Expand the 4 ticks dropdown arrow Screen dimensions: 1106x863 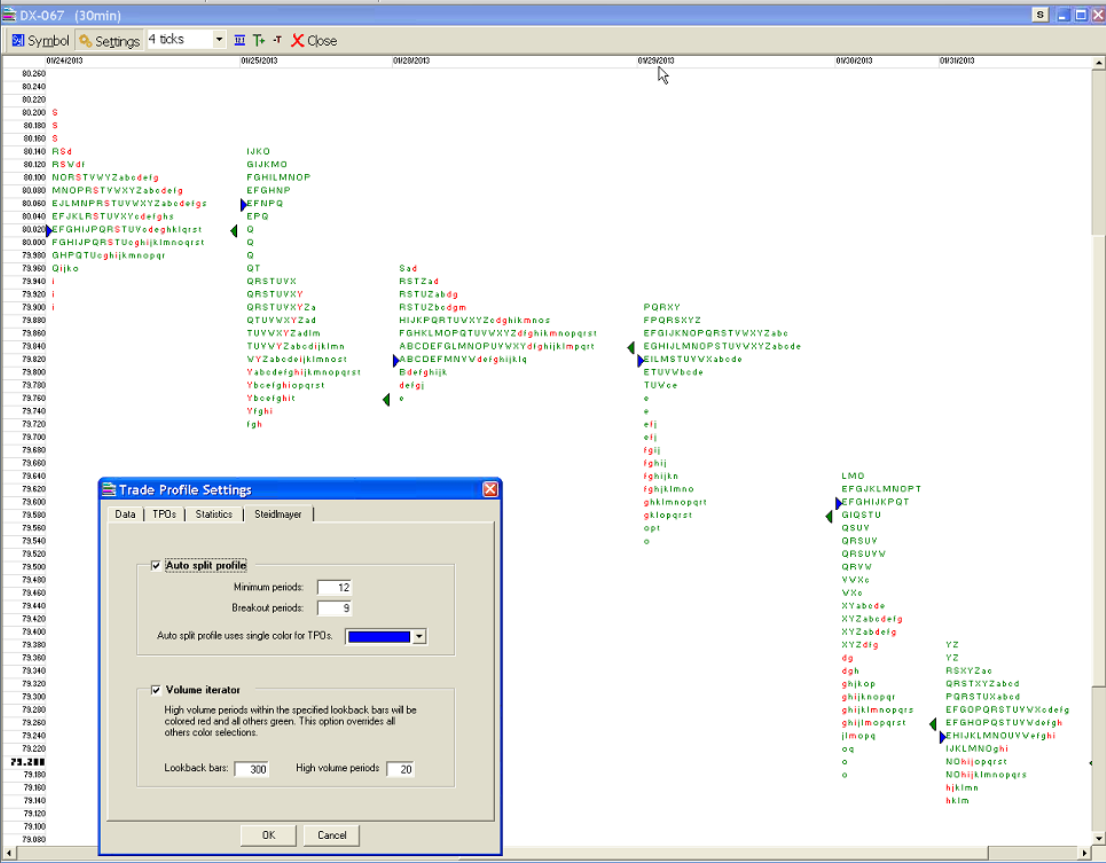click(219, 40)
